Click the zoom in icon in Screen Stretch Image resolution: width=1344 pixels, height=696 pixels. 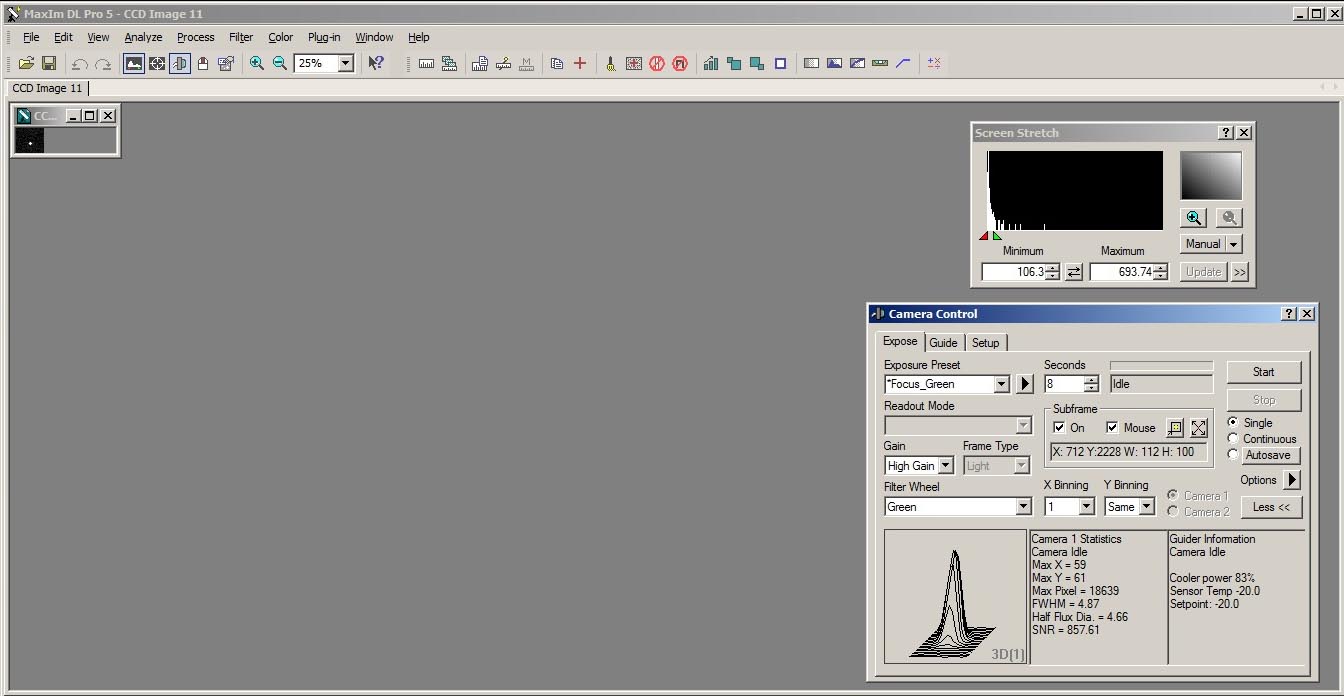1194,218
